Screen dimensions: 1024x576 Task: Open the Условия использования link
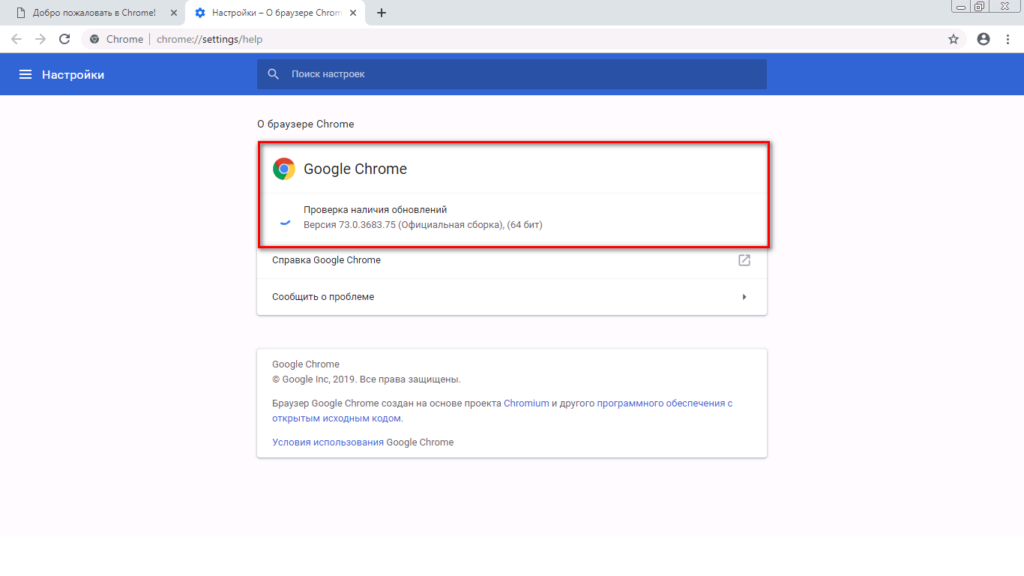point(328,442)
